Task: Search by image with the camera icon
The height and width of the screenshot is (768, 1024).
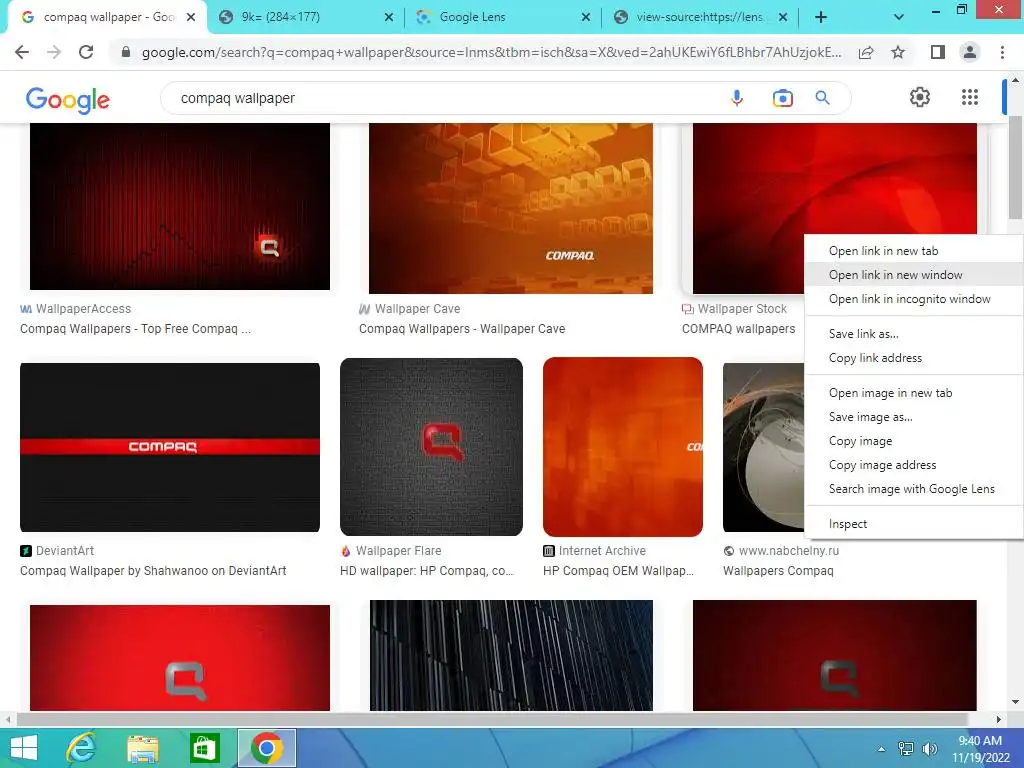Action: pyautogui.click(x=782, y=98)
